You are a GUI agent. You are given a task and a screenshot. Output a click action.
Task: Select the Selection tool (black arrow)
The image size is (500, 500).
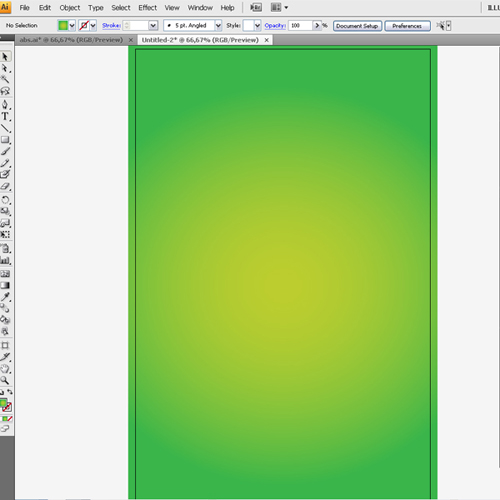[5, 57]
